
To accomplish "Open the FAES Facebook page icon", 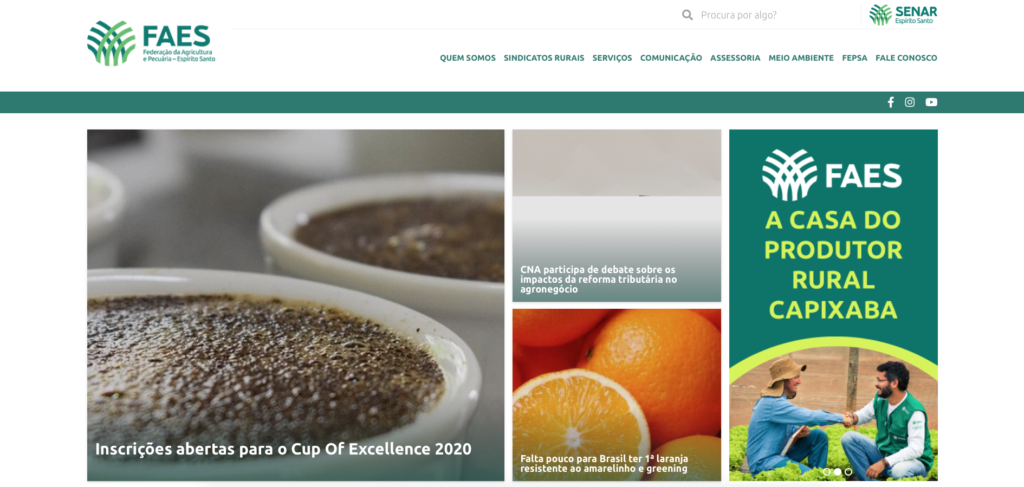I will pos(890,102).
